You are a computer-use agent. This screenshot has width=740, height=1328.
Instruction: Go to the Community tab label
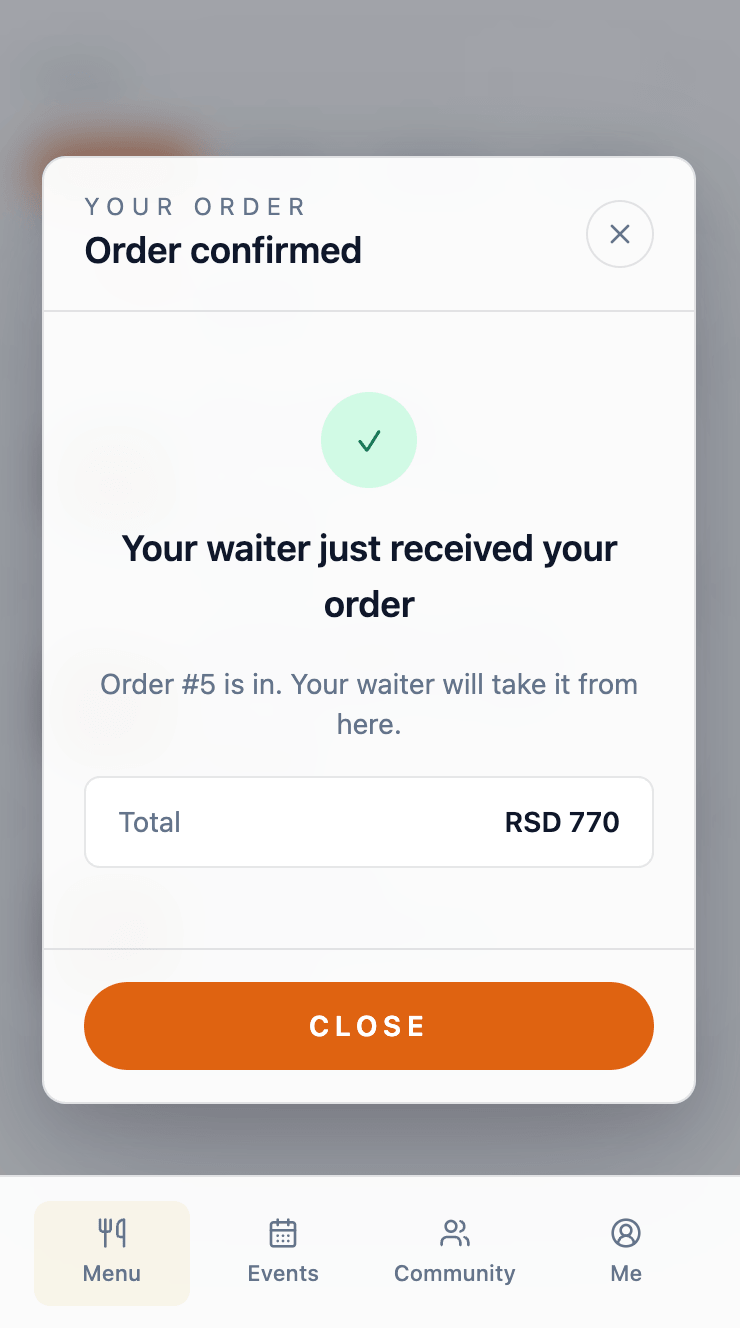point(455,1274)
